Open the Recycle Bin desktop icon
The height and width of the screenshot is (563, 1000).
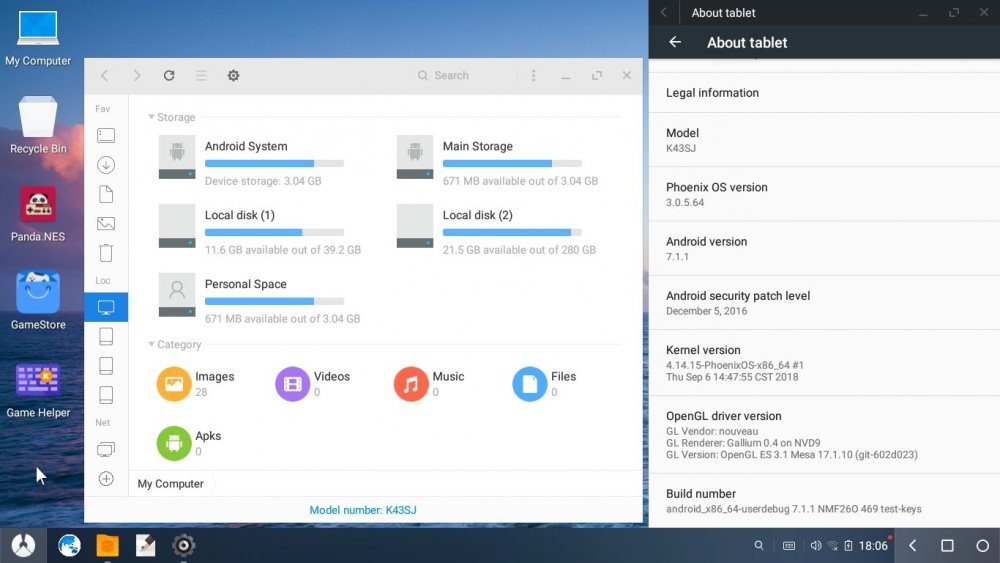tap(38, 125)
